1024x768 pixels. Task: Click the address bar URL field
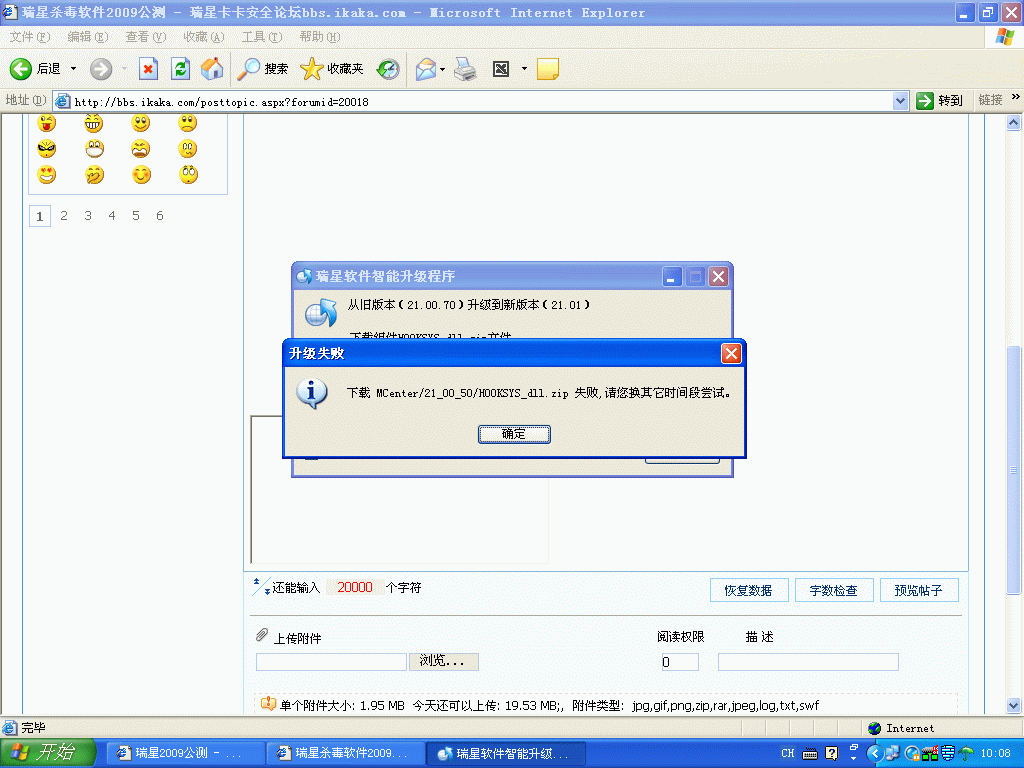pyautogui.click(x=482, y=102)
